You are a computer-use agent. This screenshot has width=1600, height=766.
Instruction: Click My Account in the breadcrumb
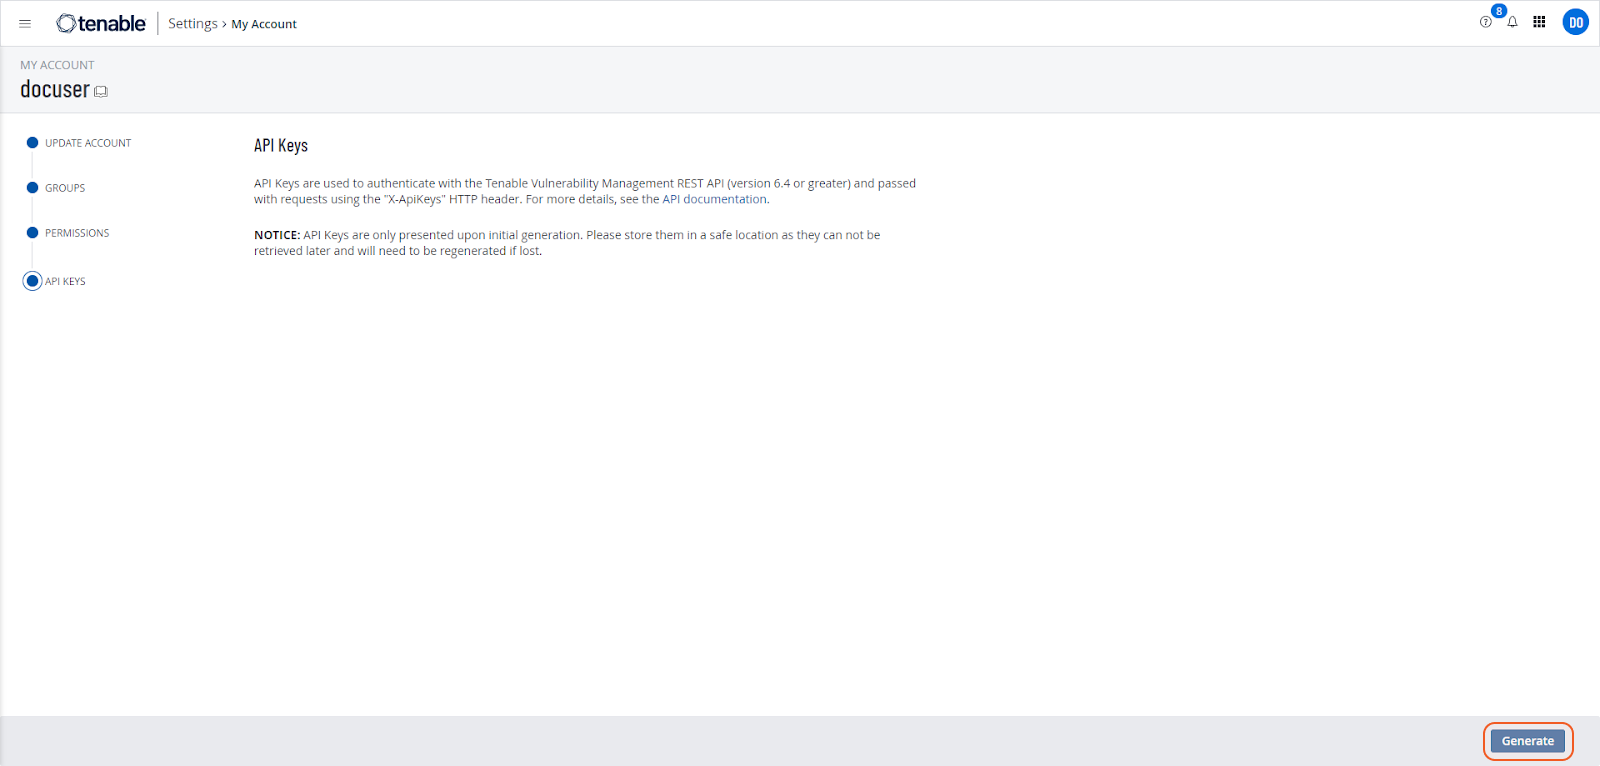[x=264, y=24]
